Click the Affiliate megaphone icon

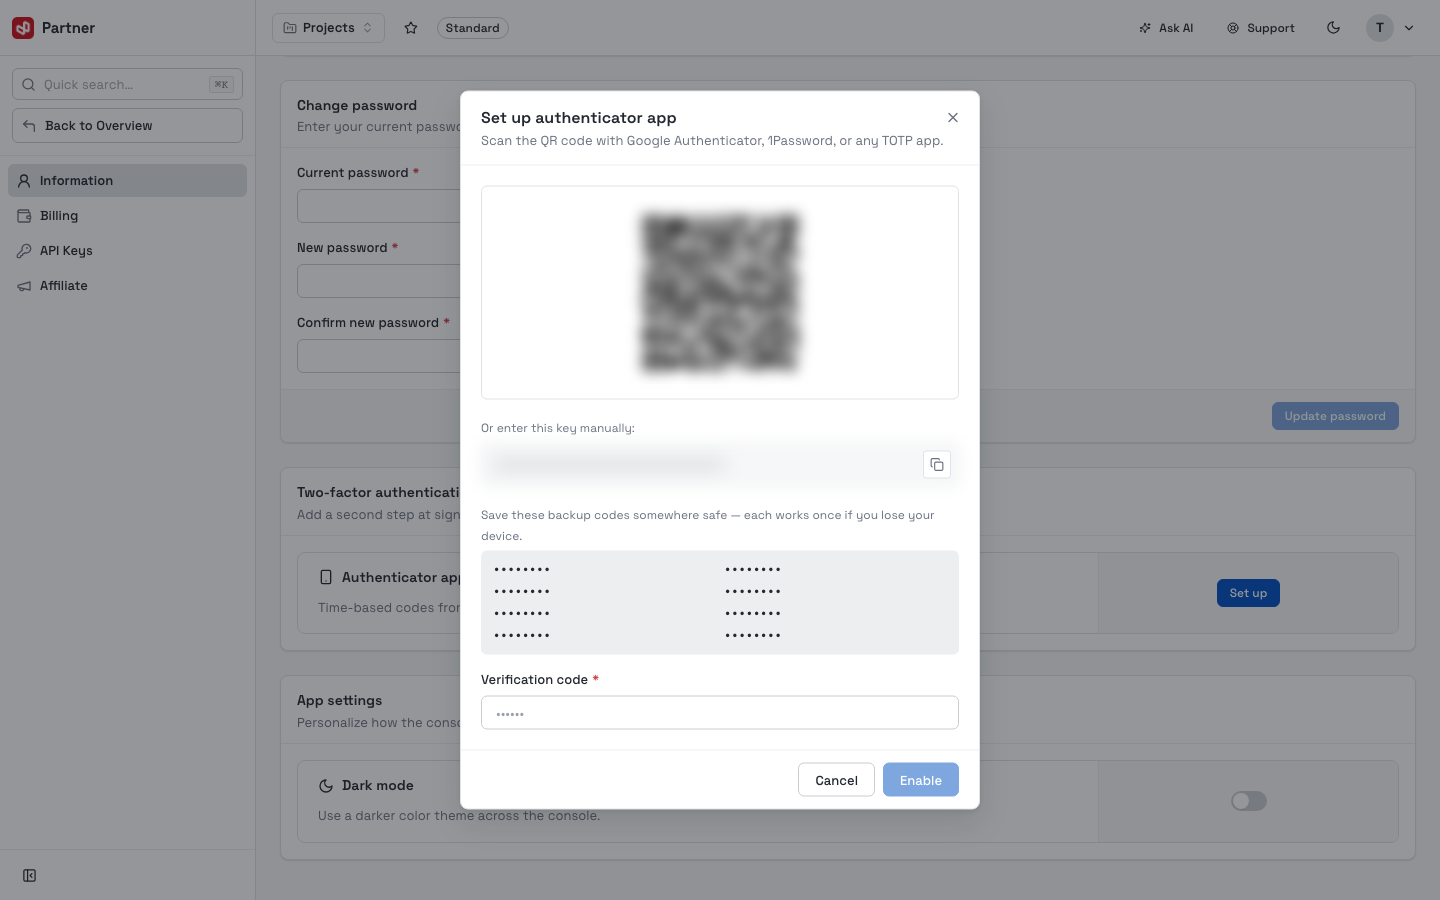click(24, 286)
